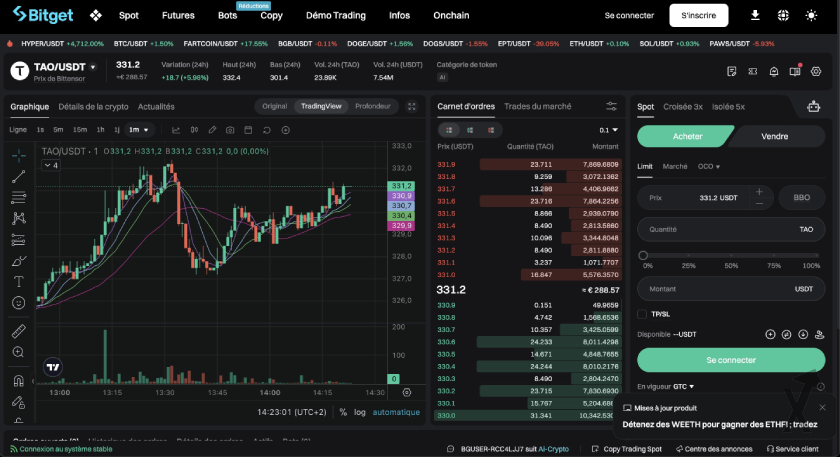
Task: Set amount slider to 50%
Action: click(x=729, y=255)
